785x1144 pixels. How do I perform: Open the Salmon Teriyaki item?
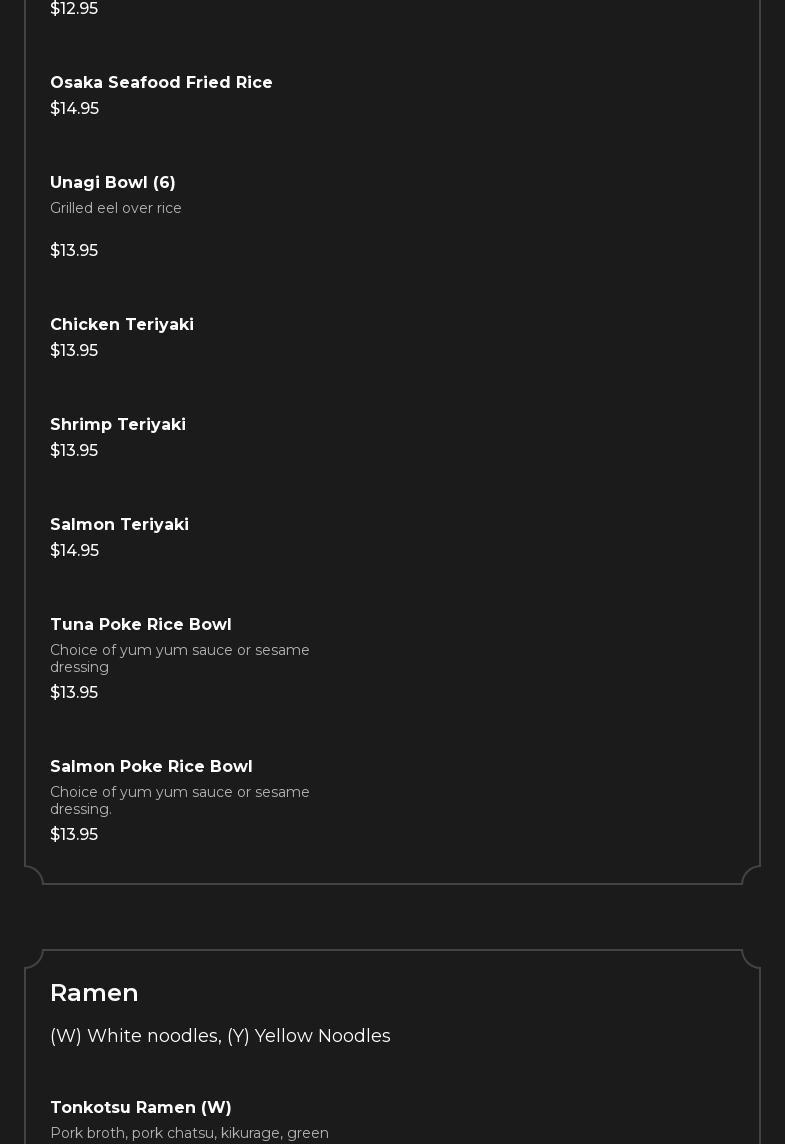point(119,525)
